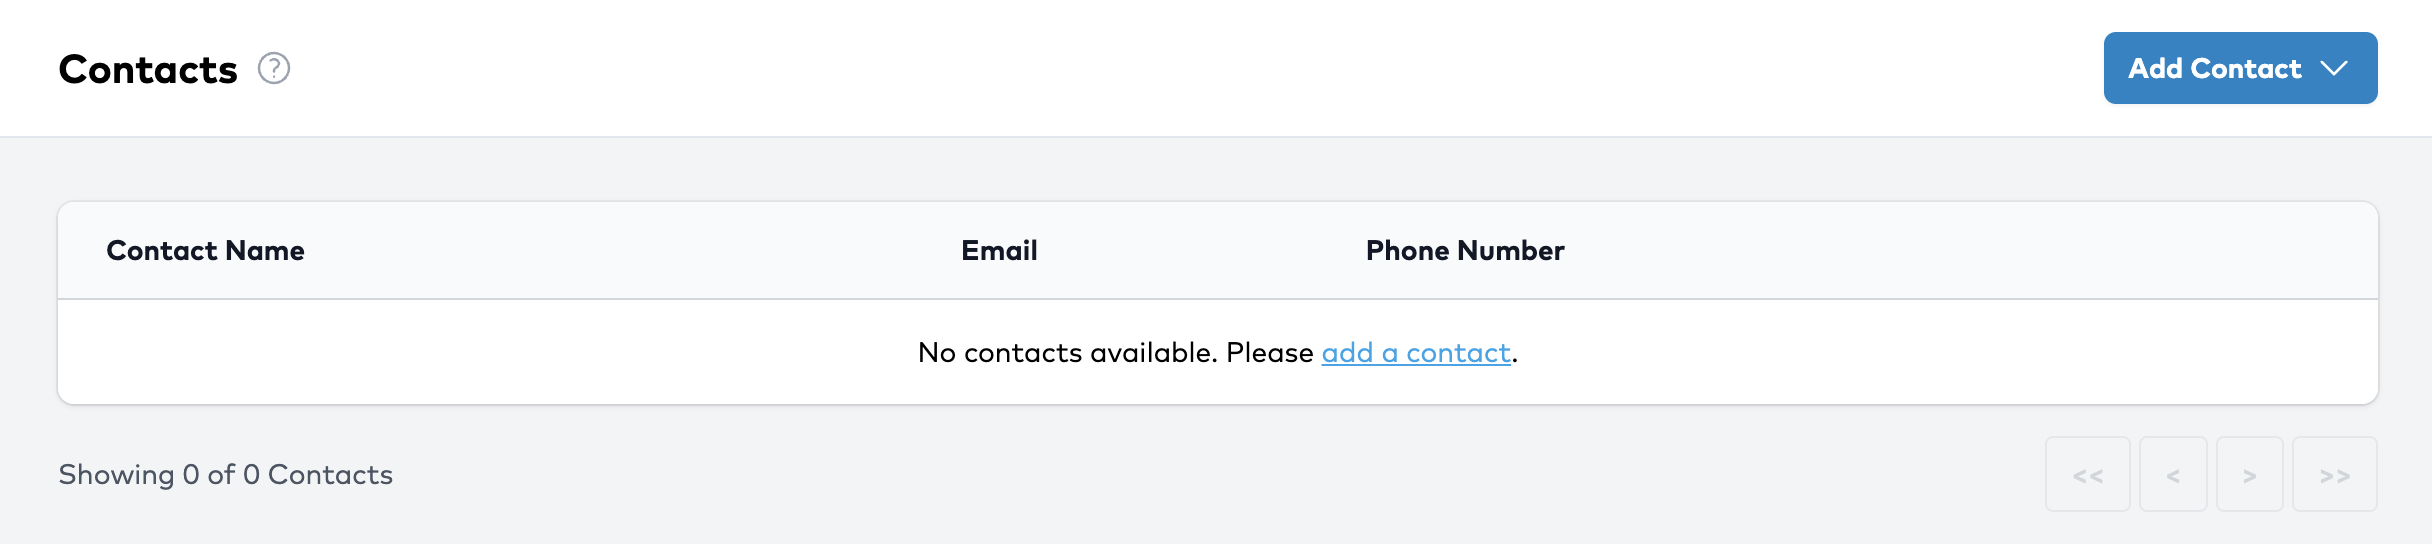Click the "No contacts available" message text
2432x544 pixels.
pyautogui.click(x=1066, y=353)
